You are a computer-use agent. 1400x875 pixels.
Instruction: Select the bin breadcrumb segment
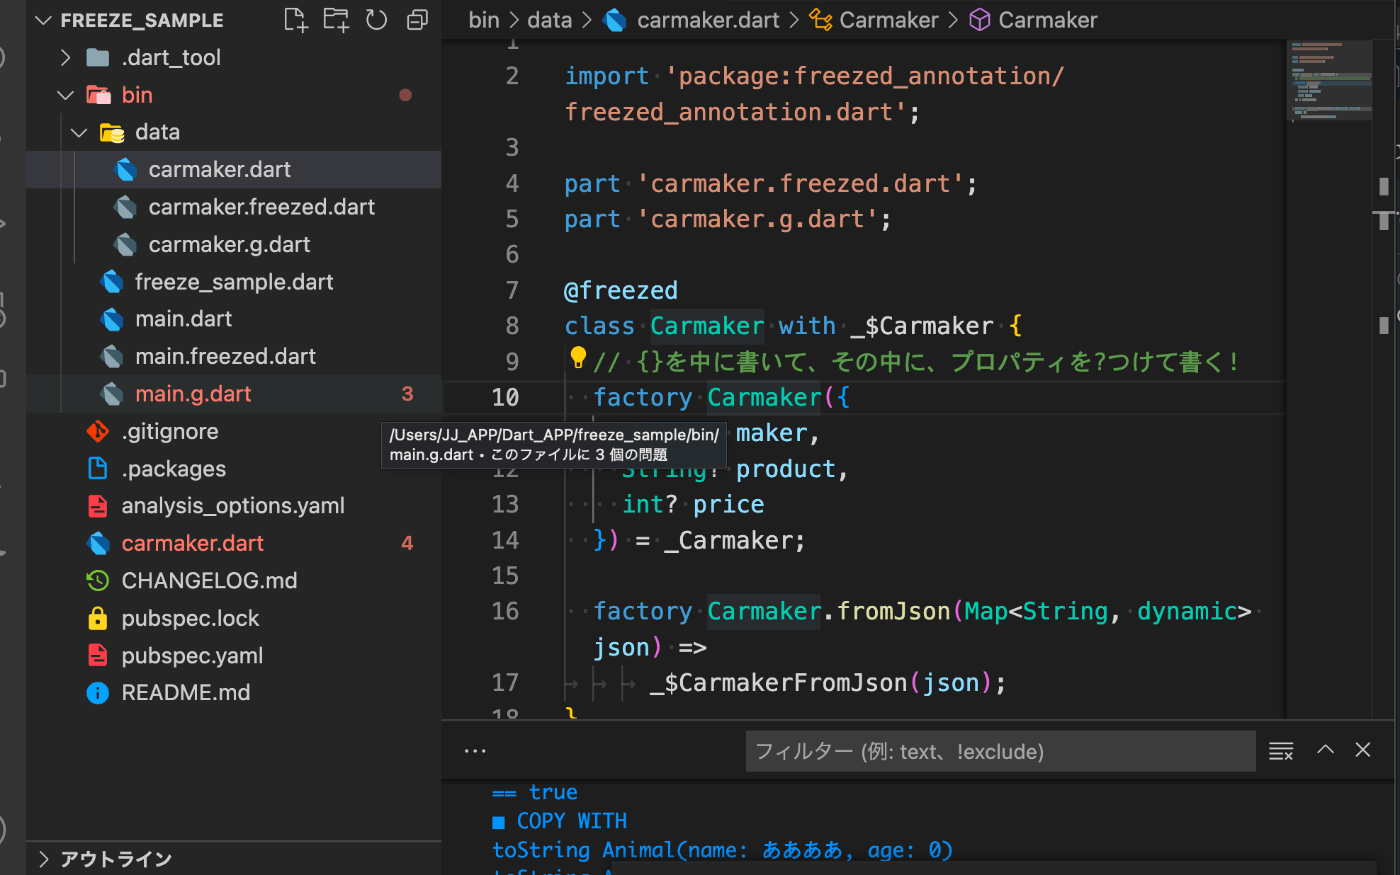(484, 20)
